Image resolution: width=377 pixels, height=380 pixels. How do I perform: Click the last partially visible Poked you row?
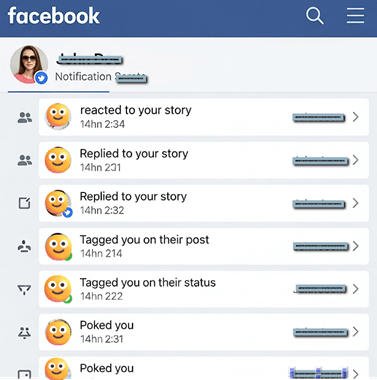pos(204,368)
